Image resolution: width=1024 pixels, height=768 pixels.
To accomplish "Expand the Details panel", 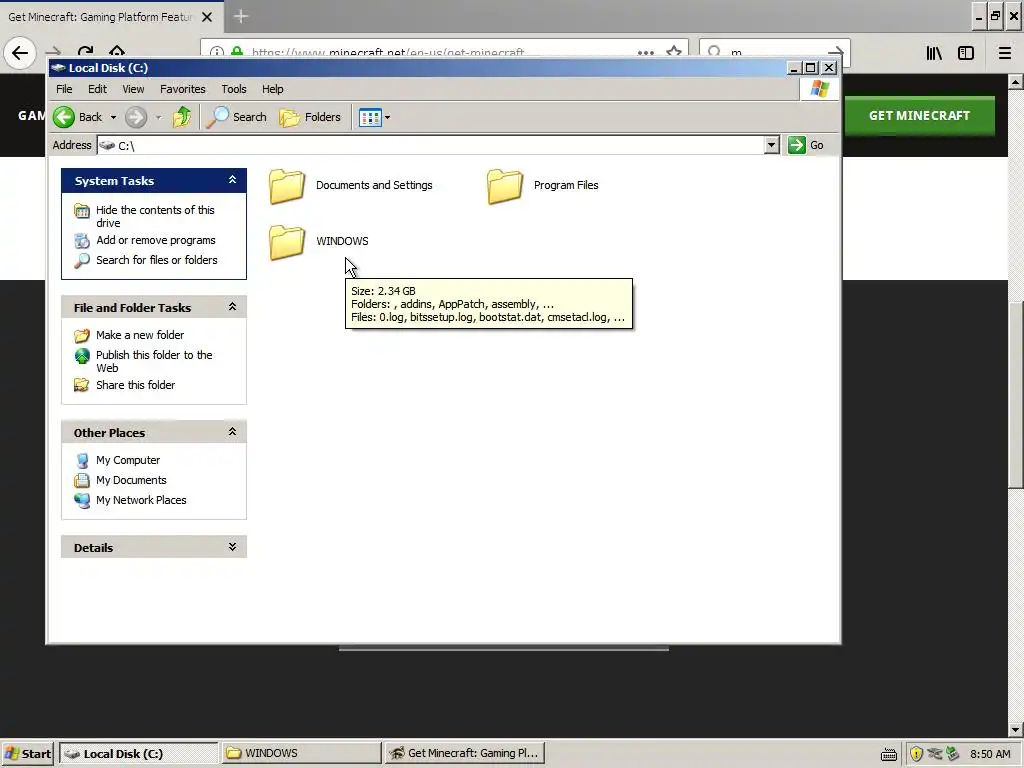I will (232, 547).
